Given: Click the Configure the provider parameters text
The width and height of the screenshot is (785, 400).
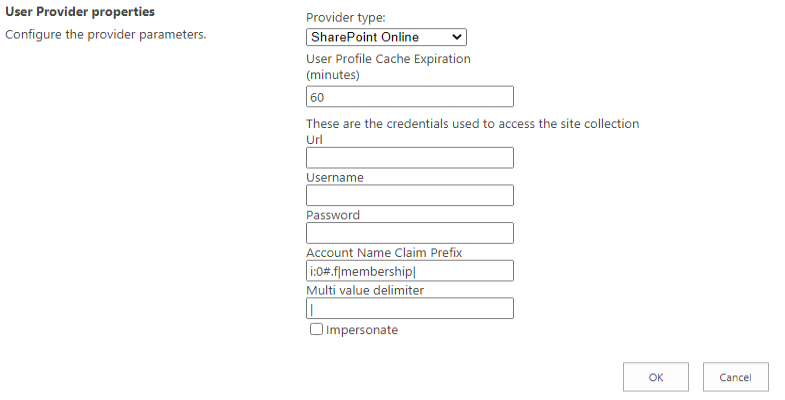Looking at the screenshot, I should point(106,35).
